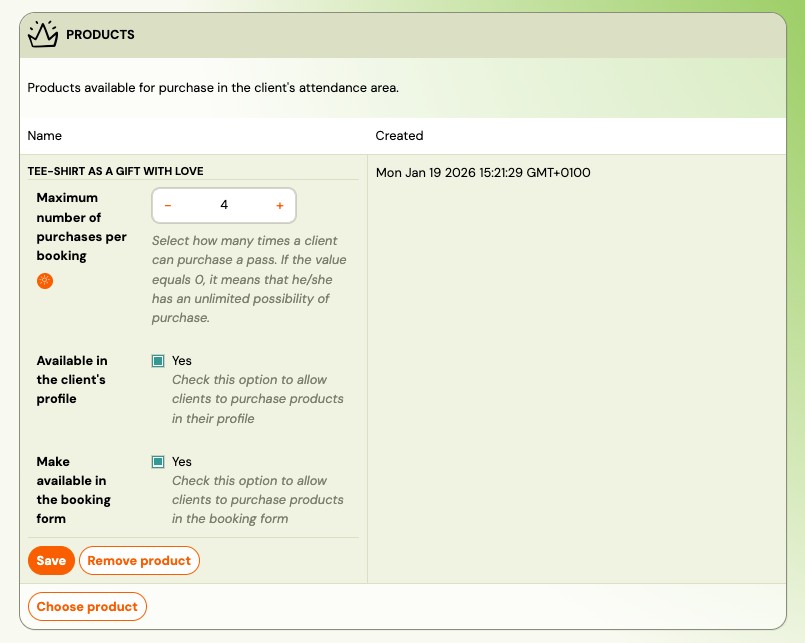Save the product settings
The width and height of the screenshot is (805, 643).
[51, 560]
